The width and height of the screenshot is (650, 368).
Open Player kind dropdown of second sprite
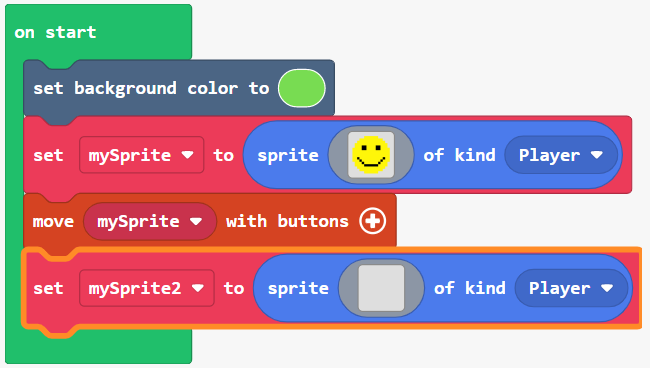coord(571,288)
